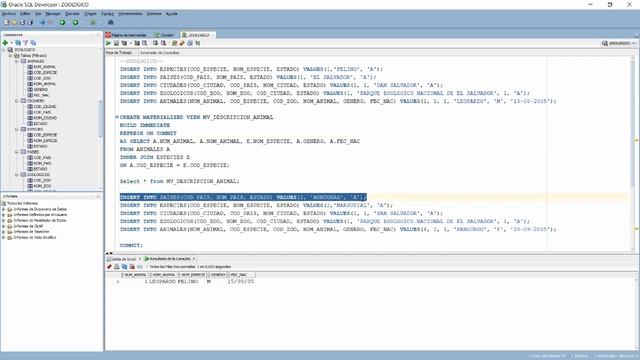Click the Connections tree vertical scrollbar
This screenshot has height=360, width=640.
tap(100, 118)
